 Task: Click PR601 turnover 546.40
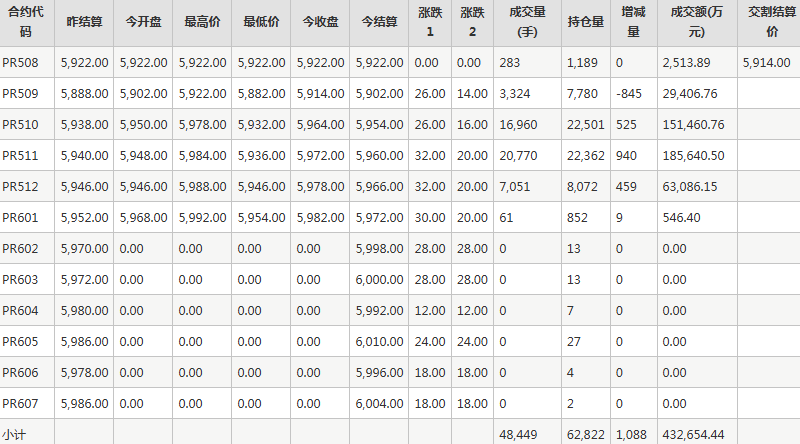click(682, 217)
